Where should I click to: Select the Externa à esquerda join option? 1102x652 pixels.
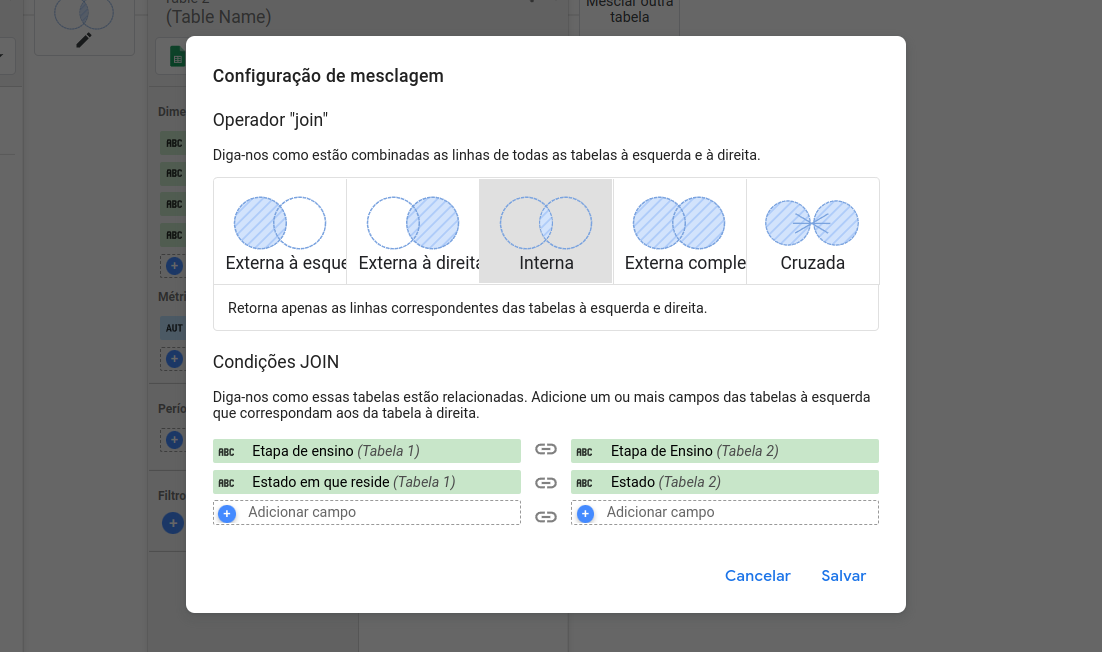(280, 232)
